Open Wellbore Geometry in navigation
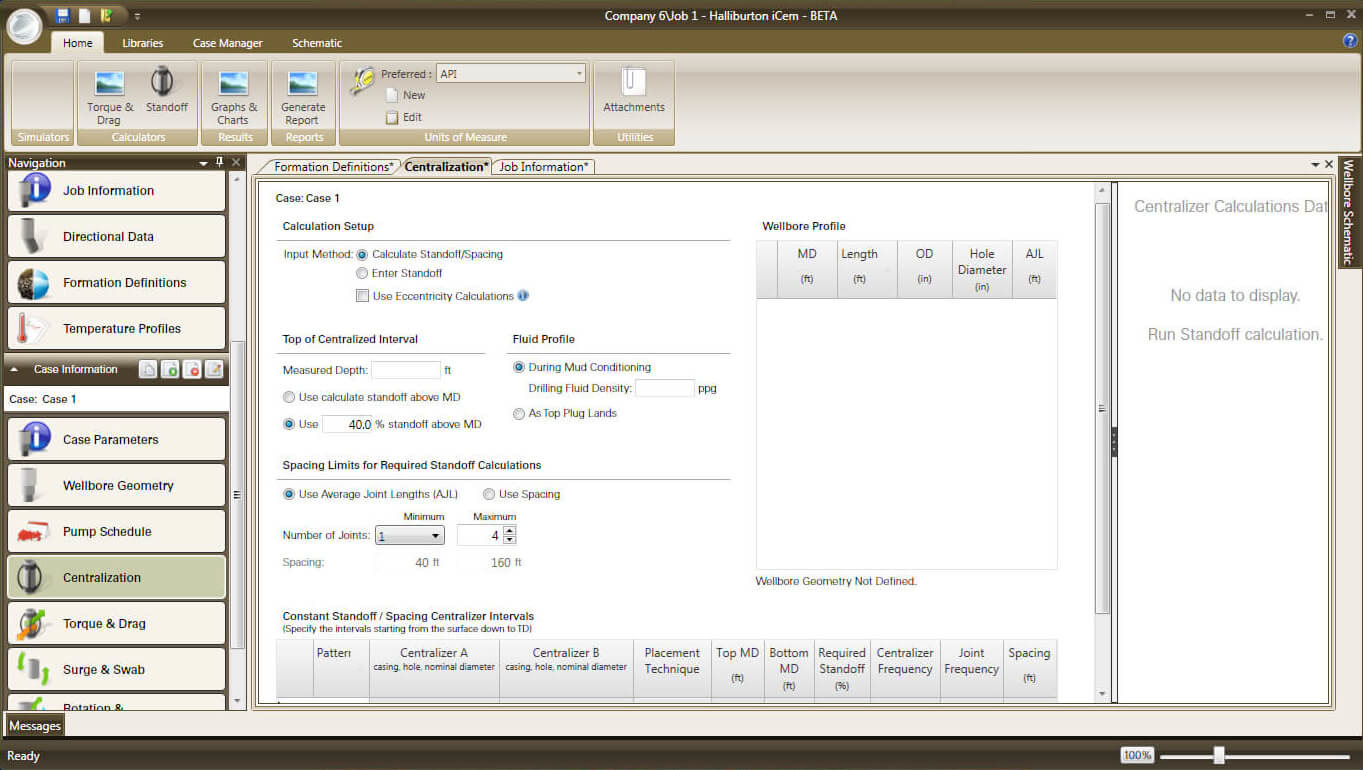 click(117, 485)
